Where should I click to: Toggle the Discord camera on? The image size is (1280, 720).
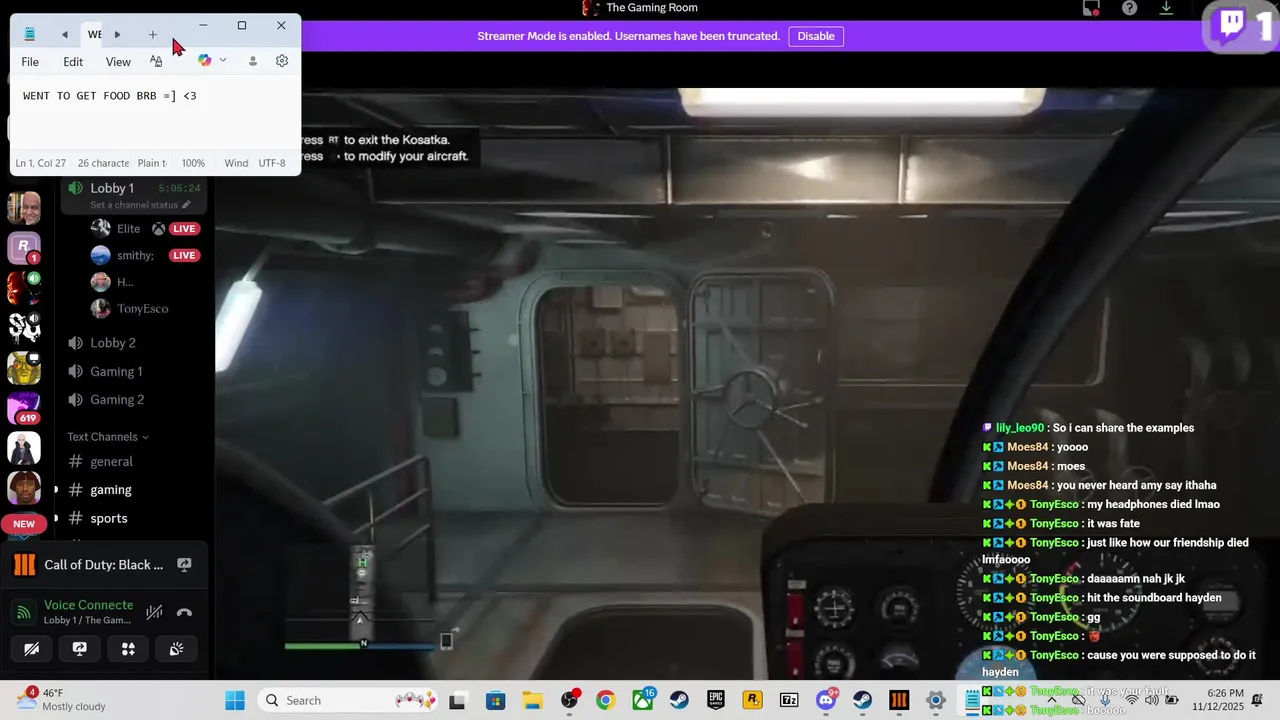click(x=32, y=649)
